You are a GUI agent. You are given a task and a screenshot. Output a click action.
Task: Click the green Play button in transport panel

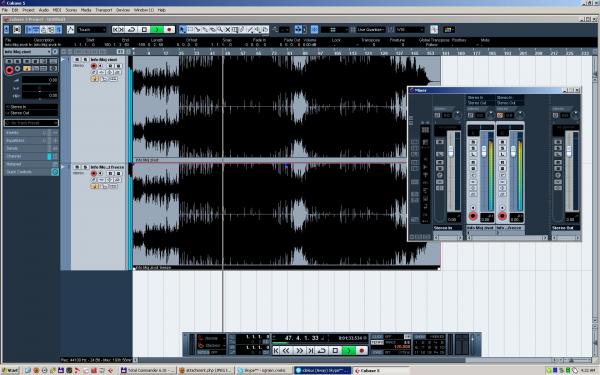349,350
